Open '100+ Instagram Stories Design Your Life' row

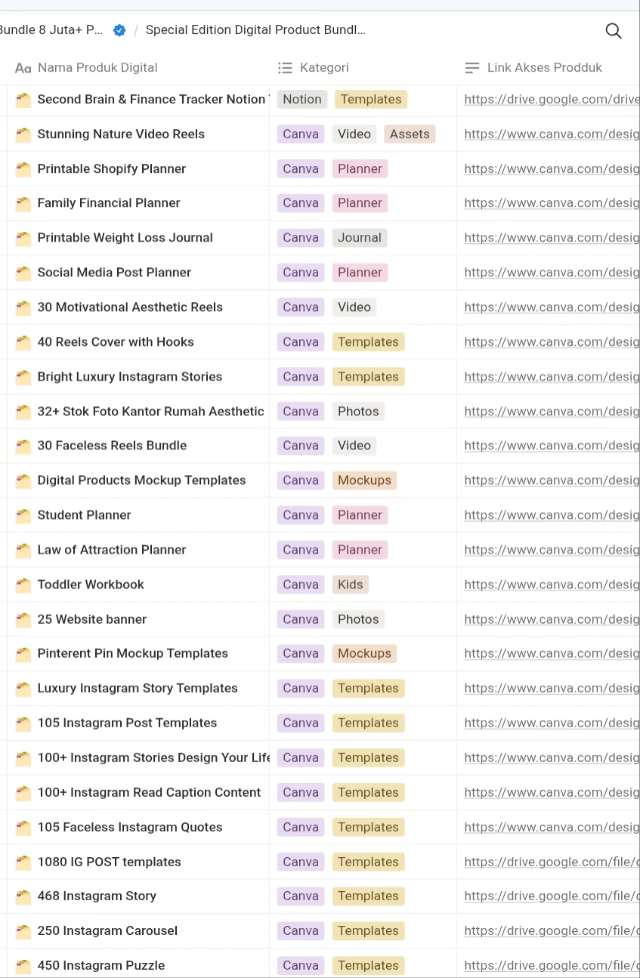point(153,758)
